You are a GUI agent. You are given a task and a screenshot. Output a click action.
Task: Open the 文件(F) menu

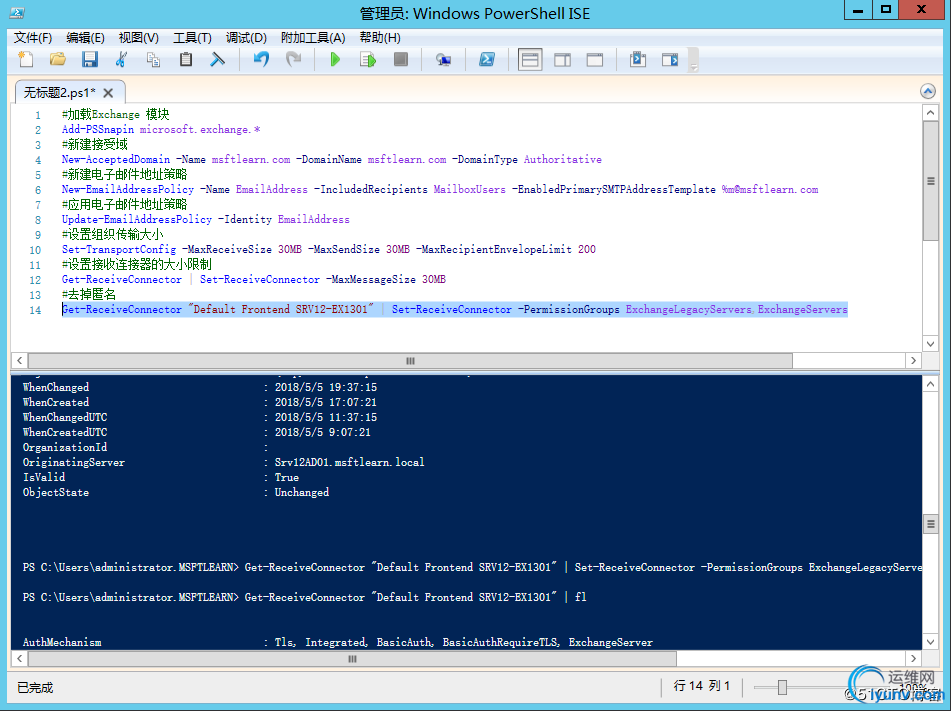tap(33, 38)
